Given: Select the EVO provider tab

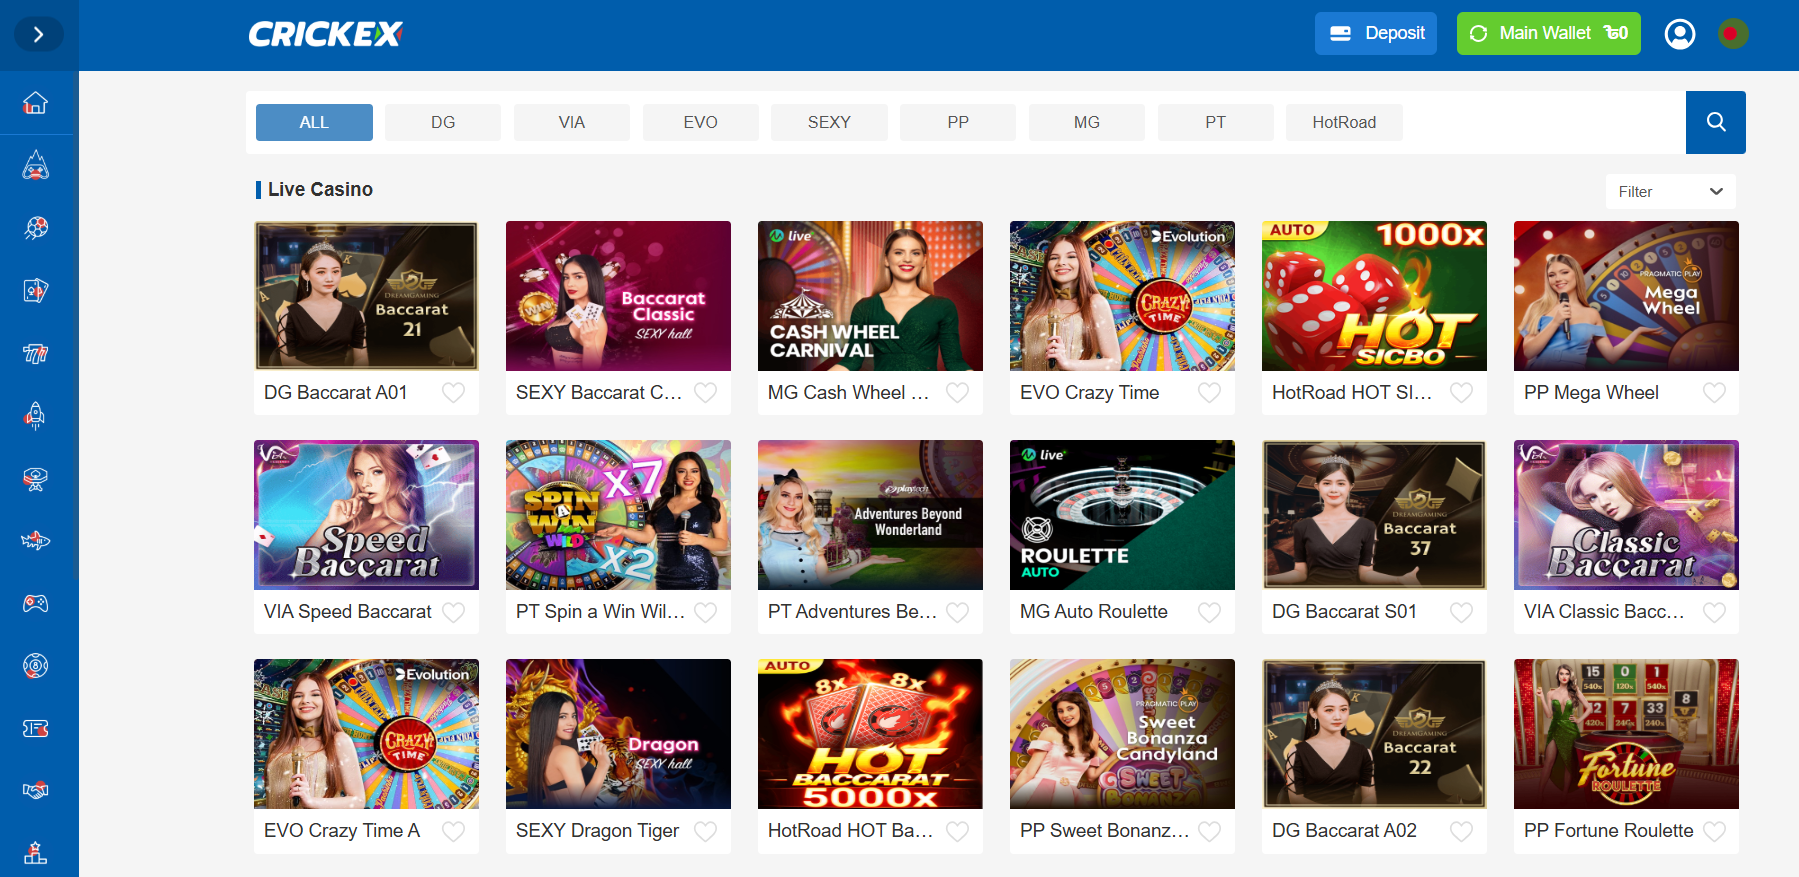Looking at the screenshot, I should [700, 122].
